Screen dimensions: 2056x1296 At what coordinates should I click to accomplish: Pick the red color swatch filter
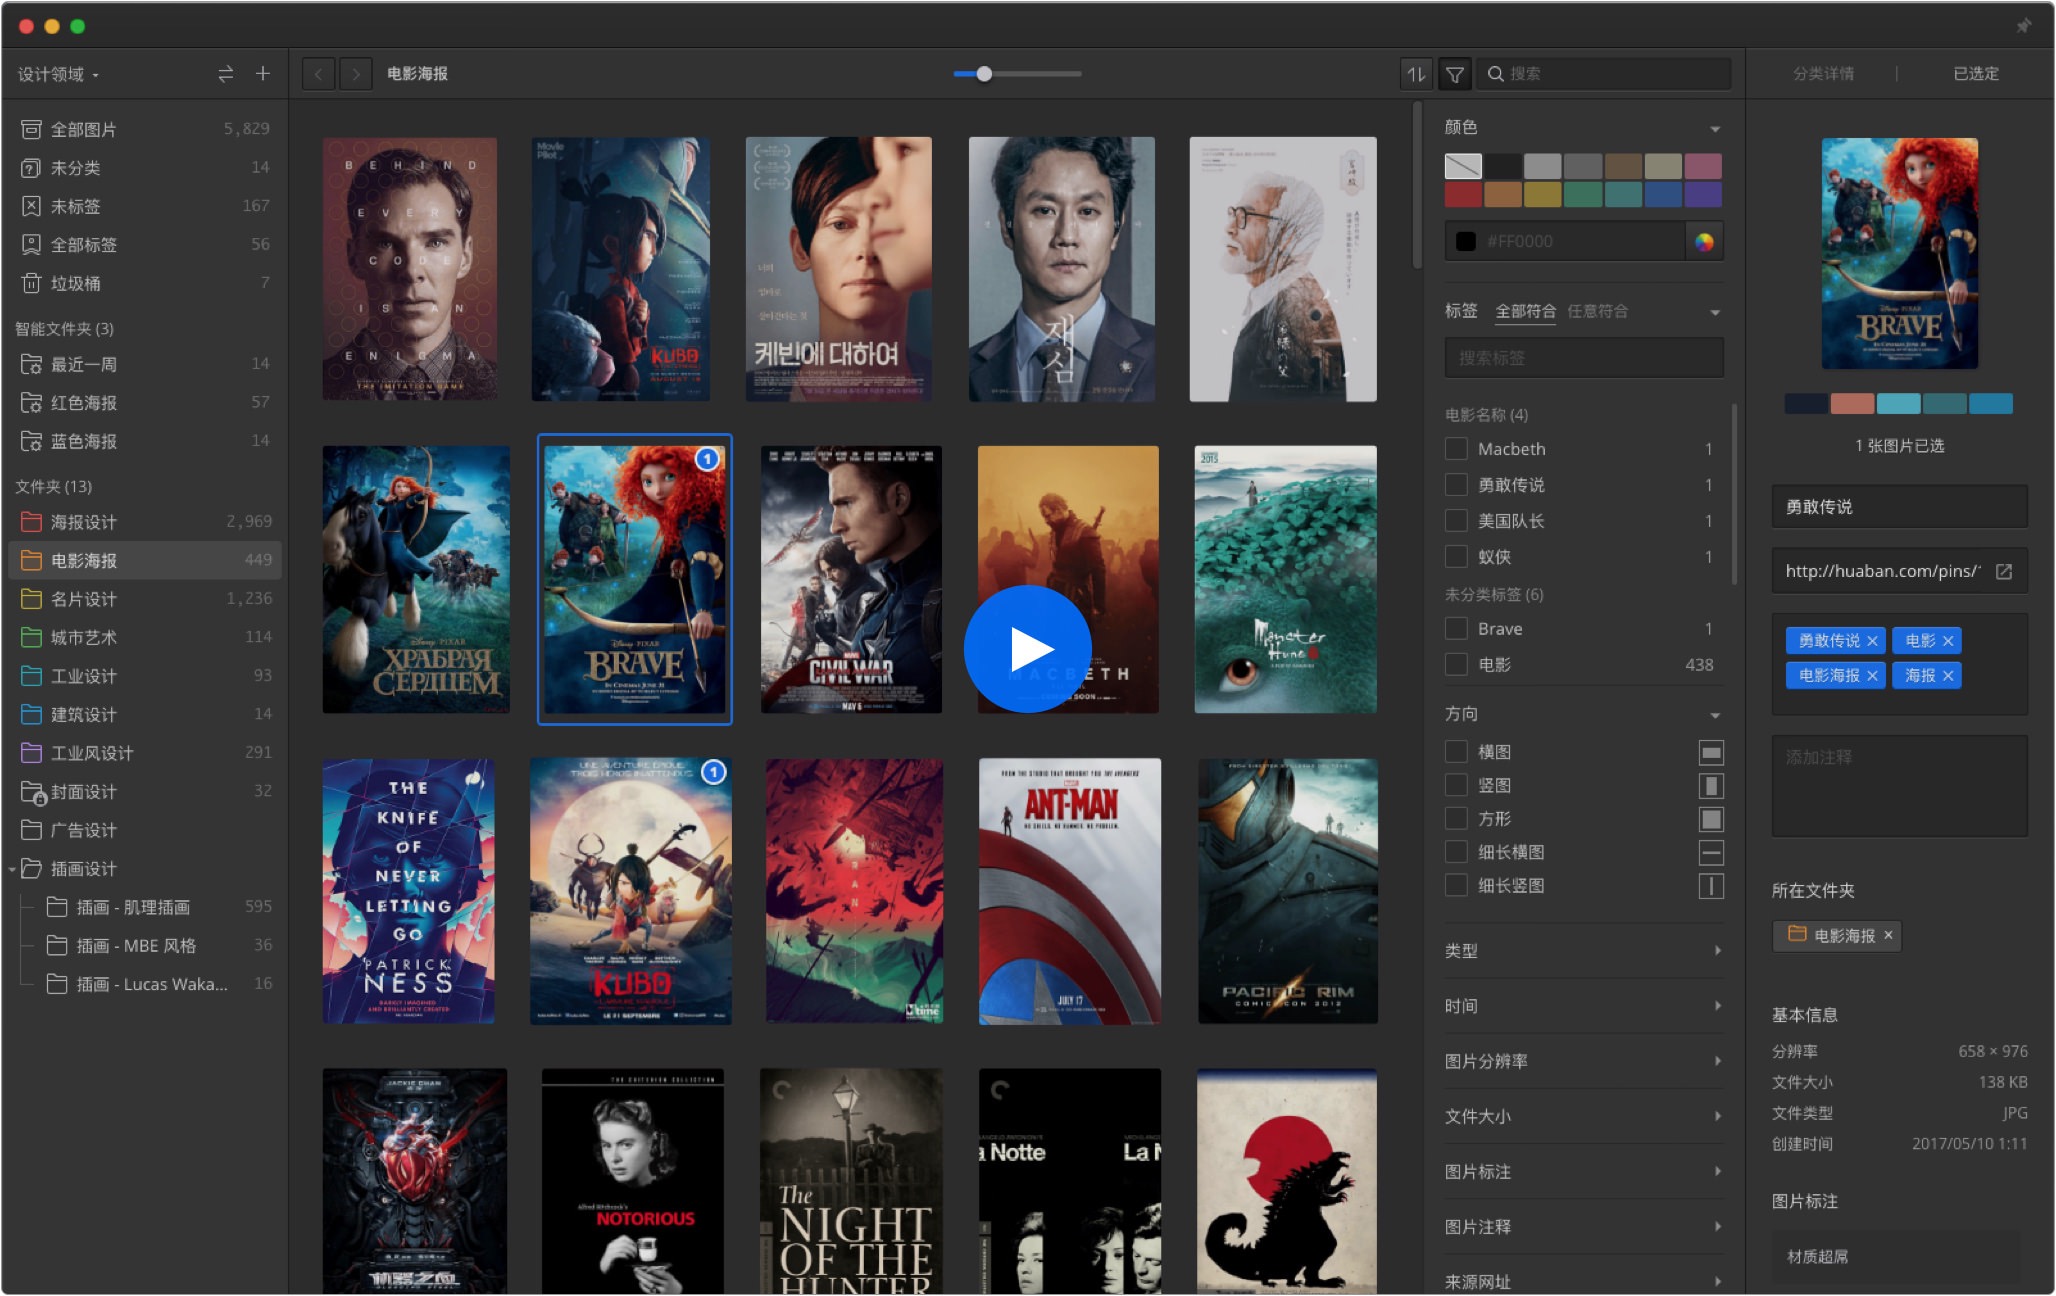tap(1463, 194)
